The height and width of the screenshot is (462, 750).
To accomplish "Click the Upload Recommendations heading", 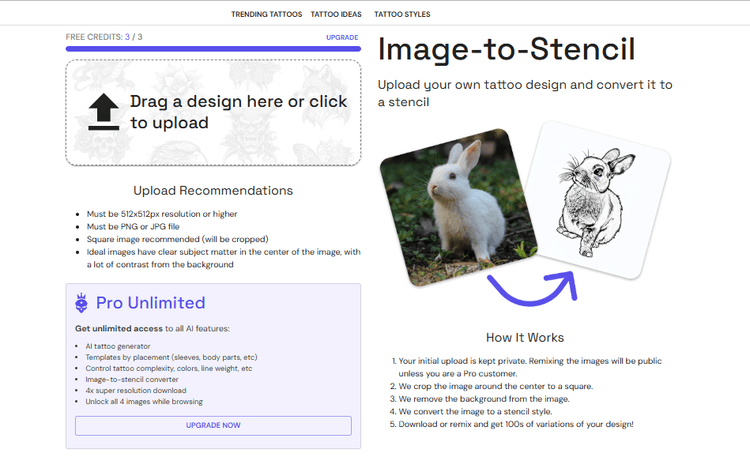I will tap(213, 190).
